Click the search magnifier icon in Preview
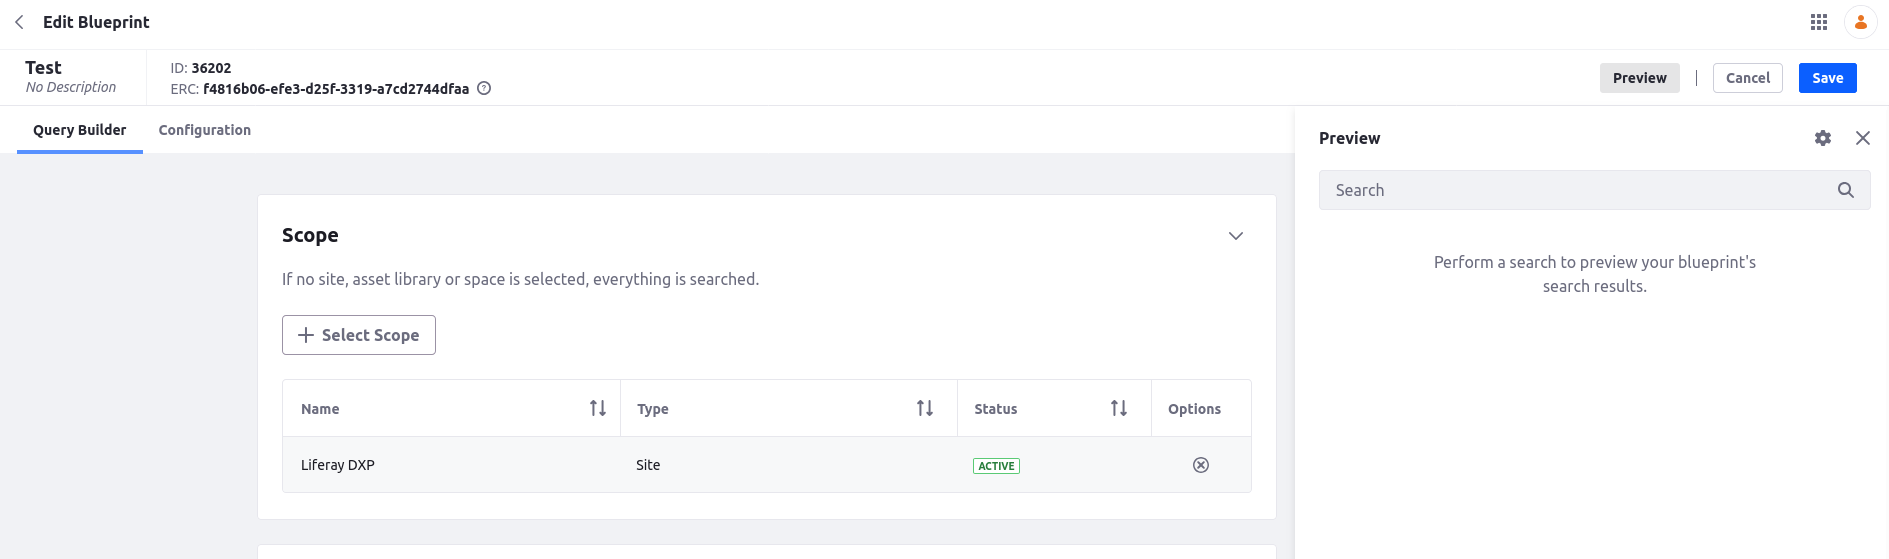This screenshot has height=559, width=1889. (1845, 190)
